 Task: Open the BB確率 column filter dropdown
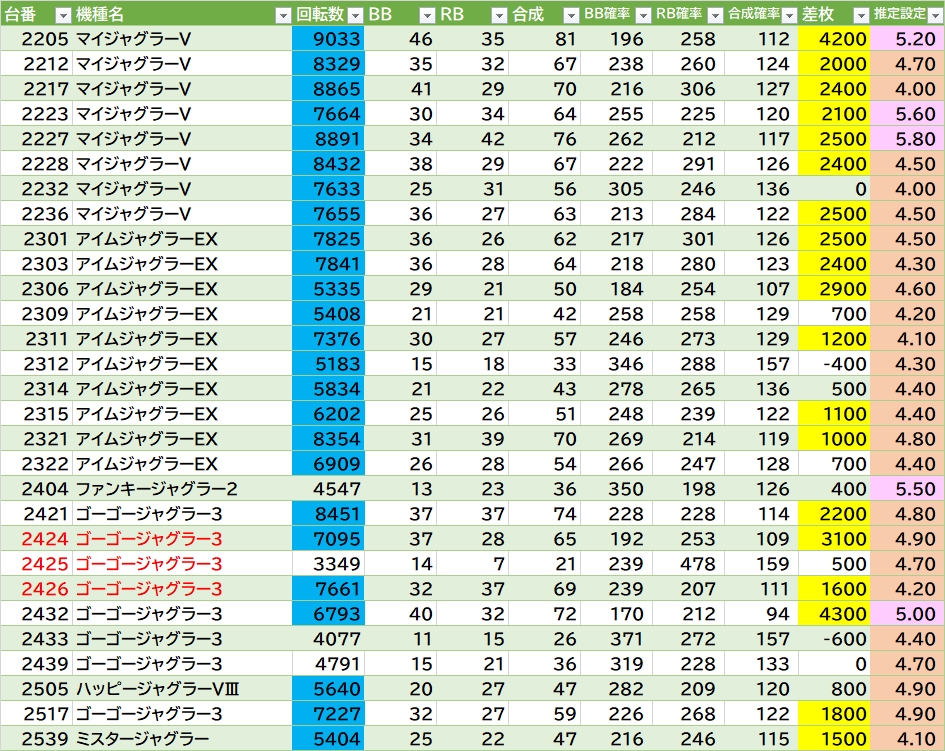point(643,16)
